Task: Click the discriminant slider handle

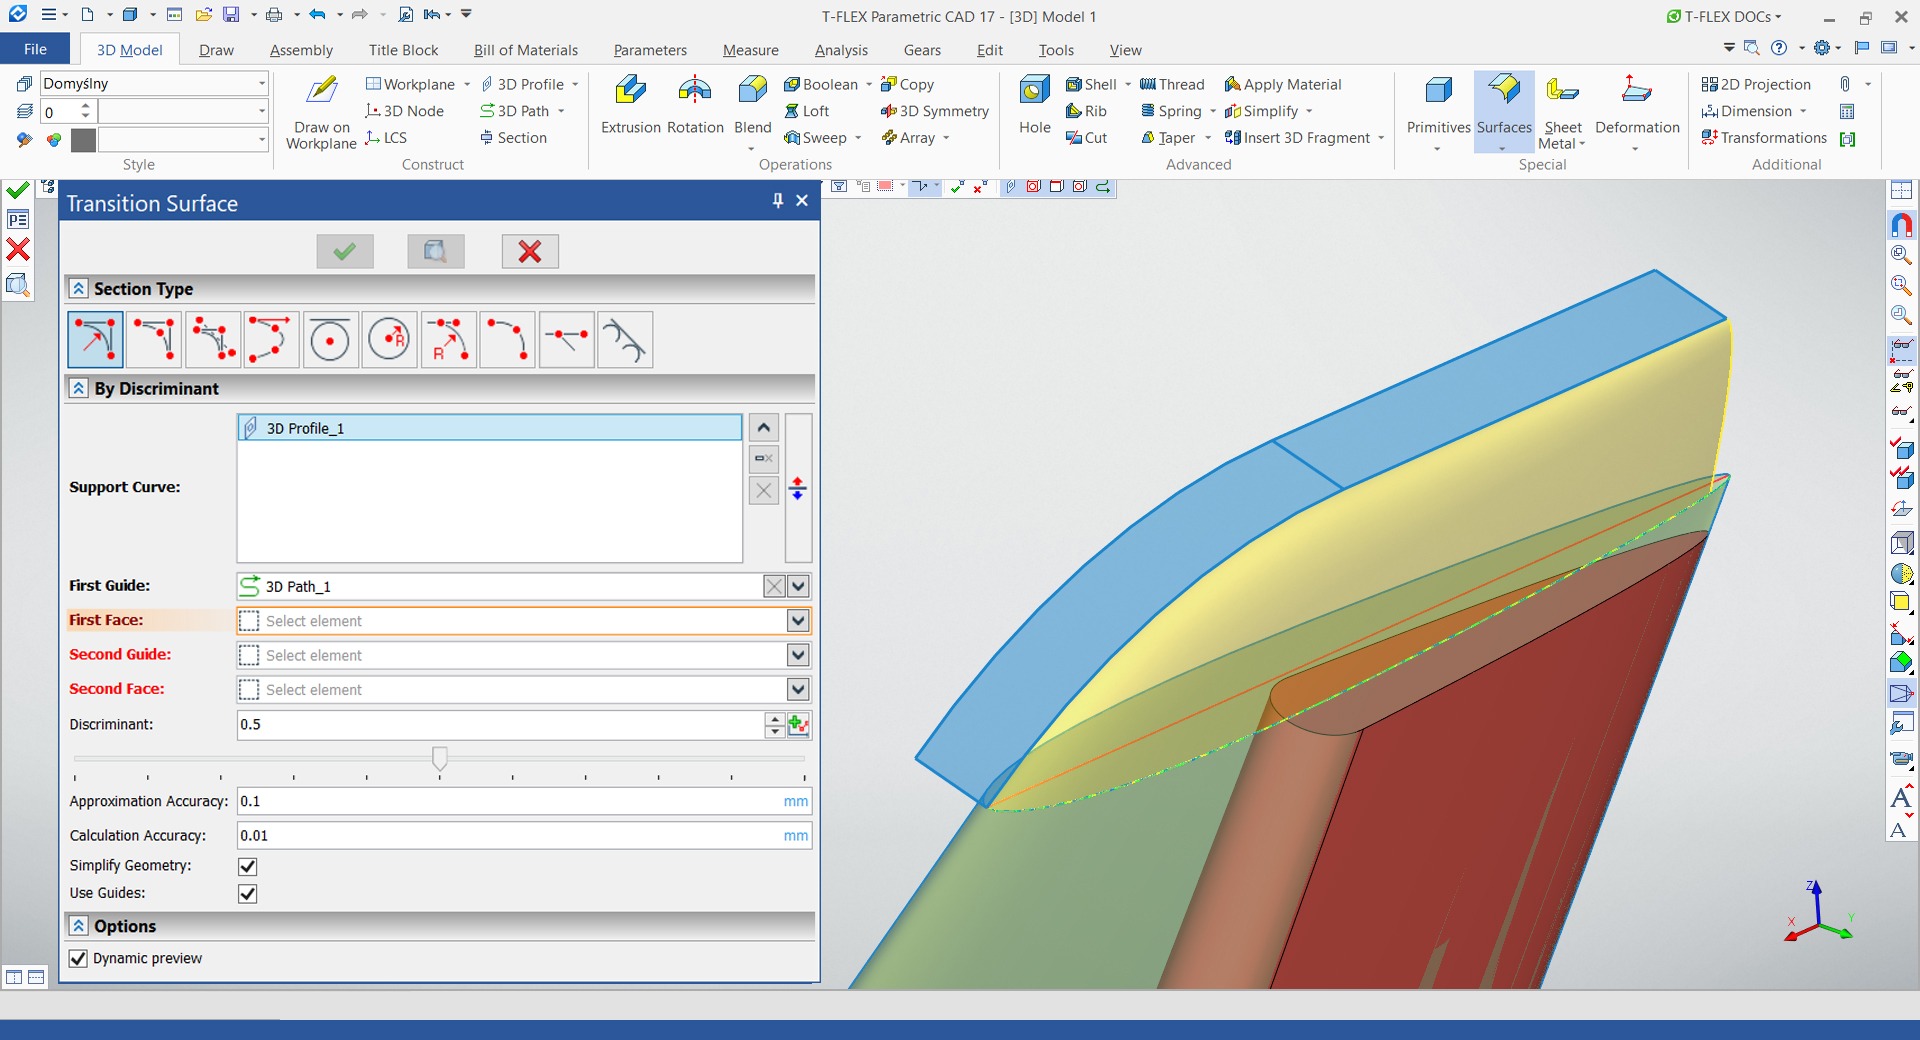Action: coord(439,758)
